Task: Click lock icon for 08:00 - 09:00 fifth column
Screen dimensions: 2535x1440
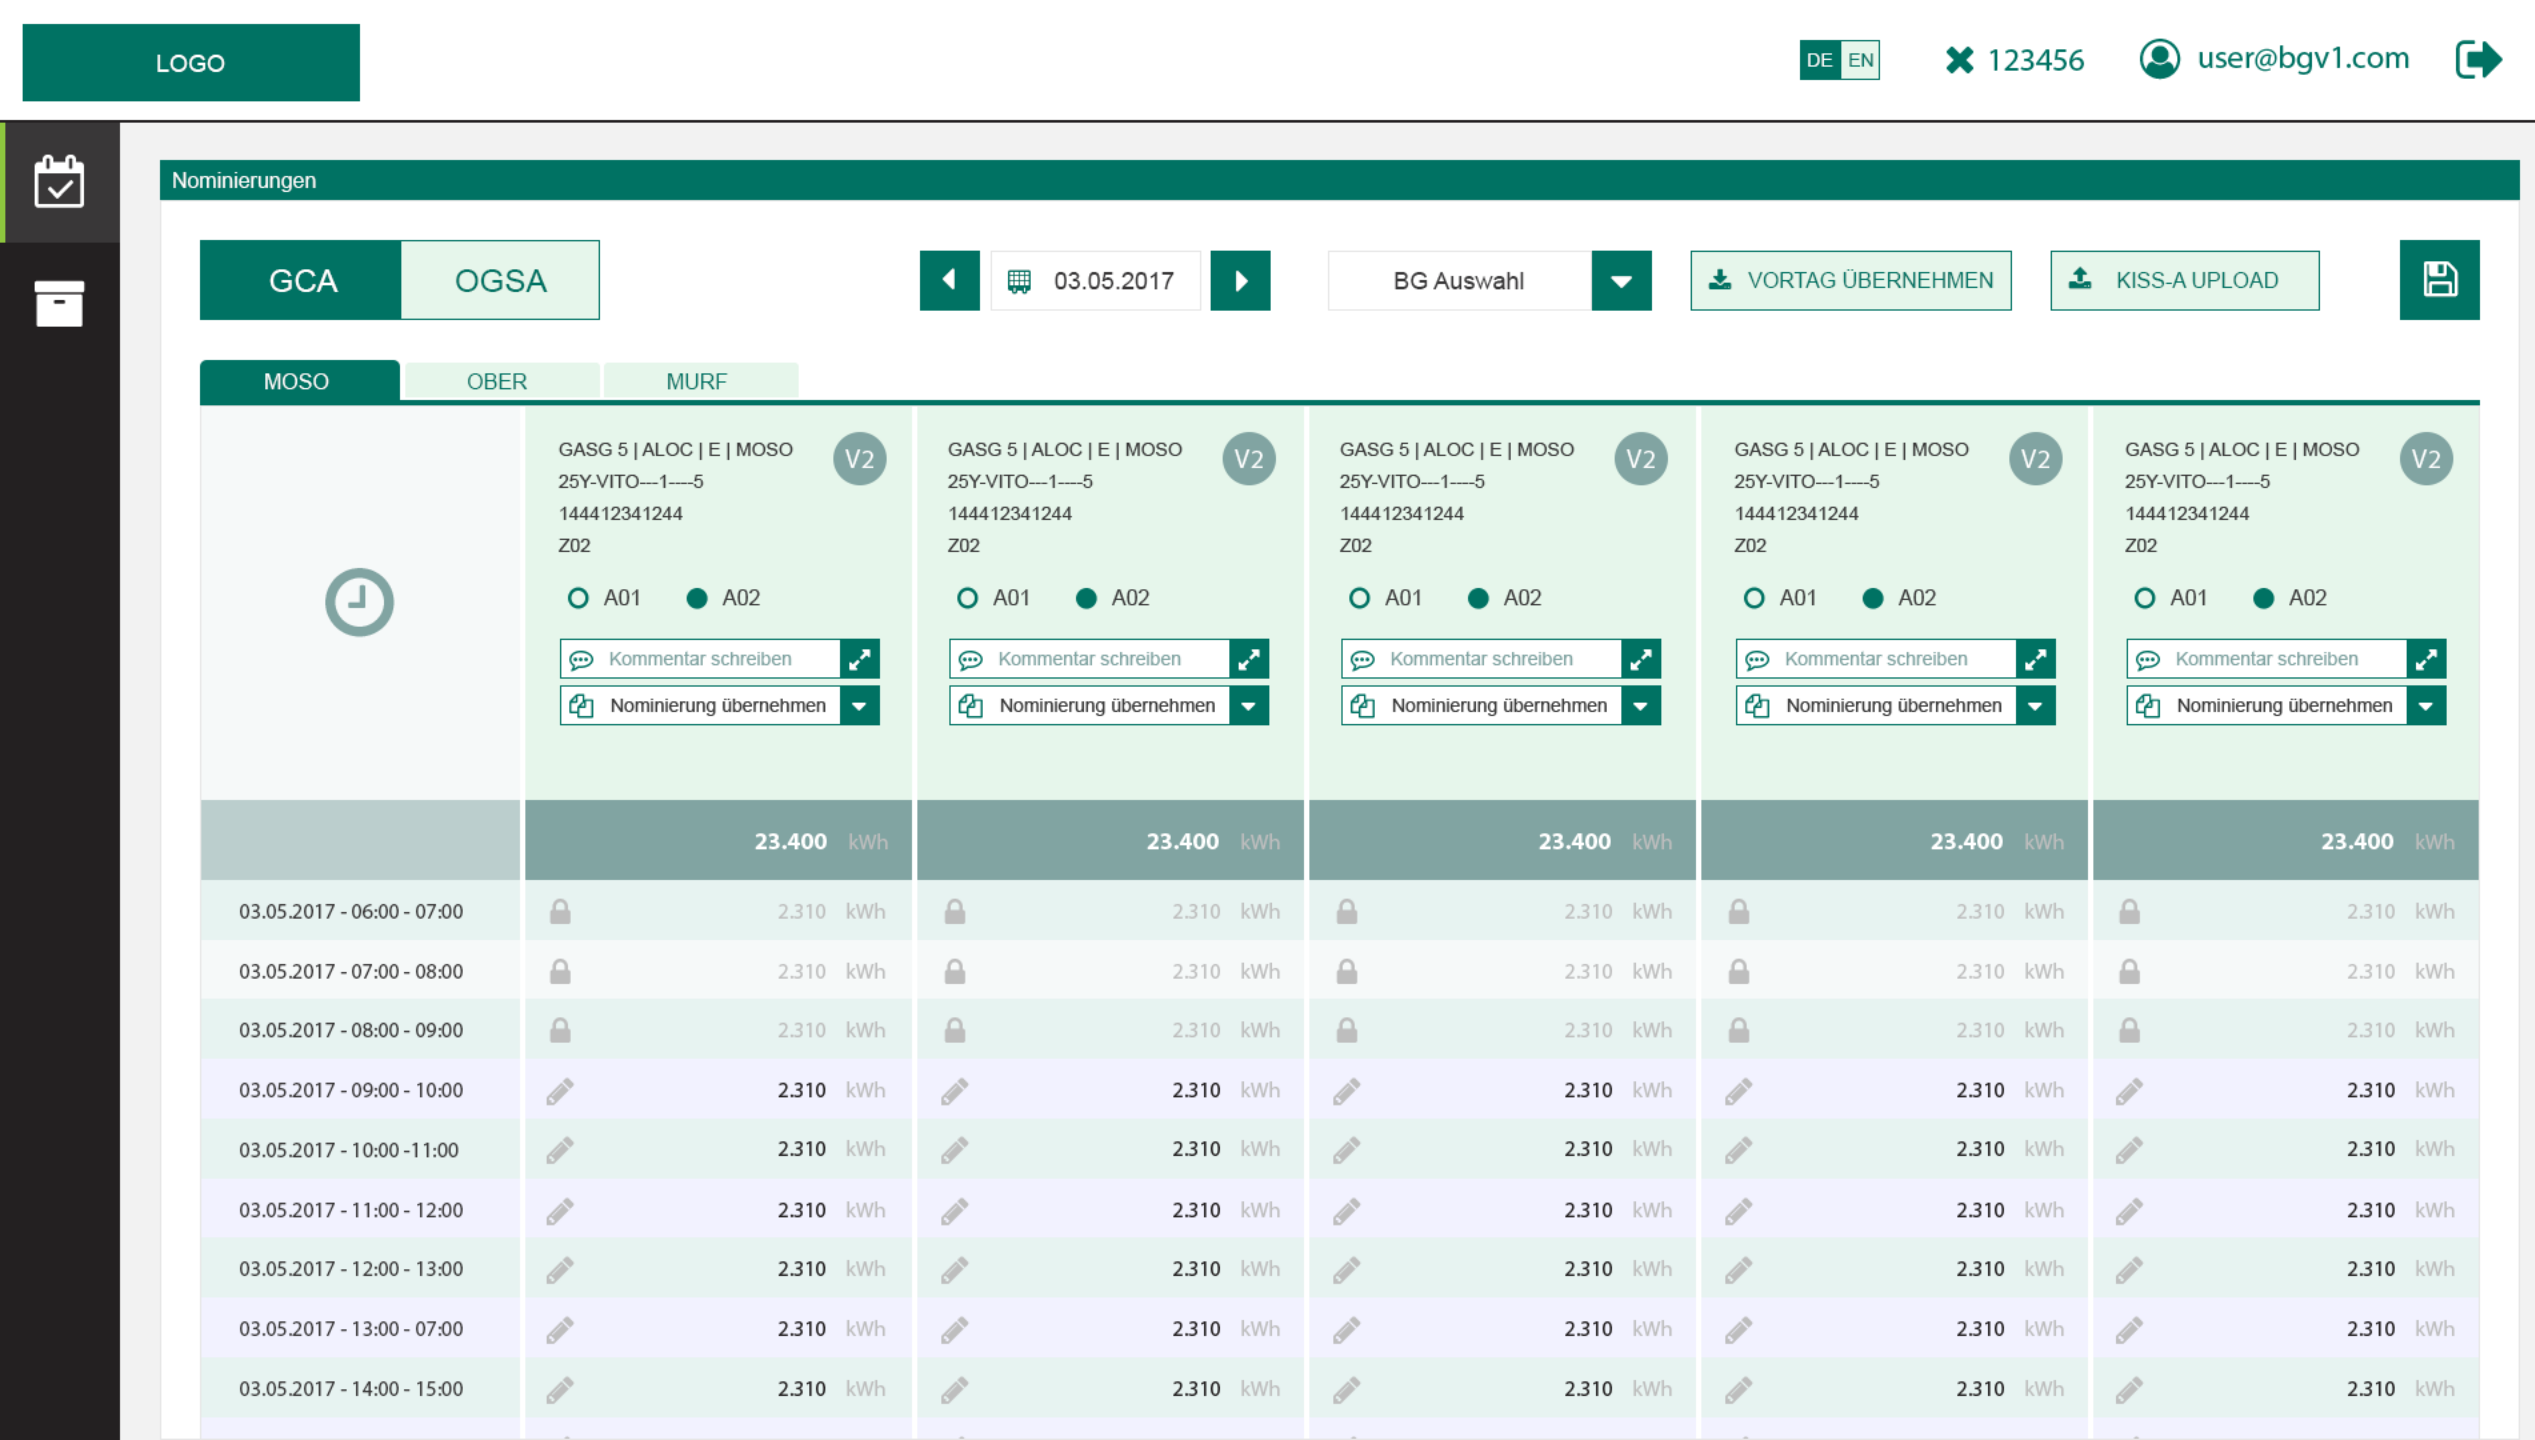Action: (x=2130, y=1030)
